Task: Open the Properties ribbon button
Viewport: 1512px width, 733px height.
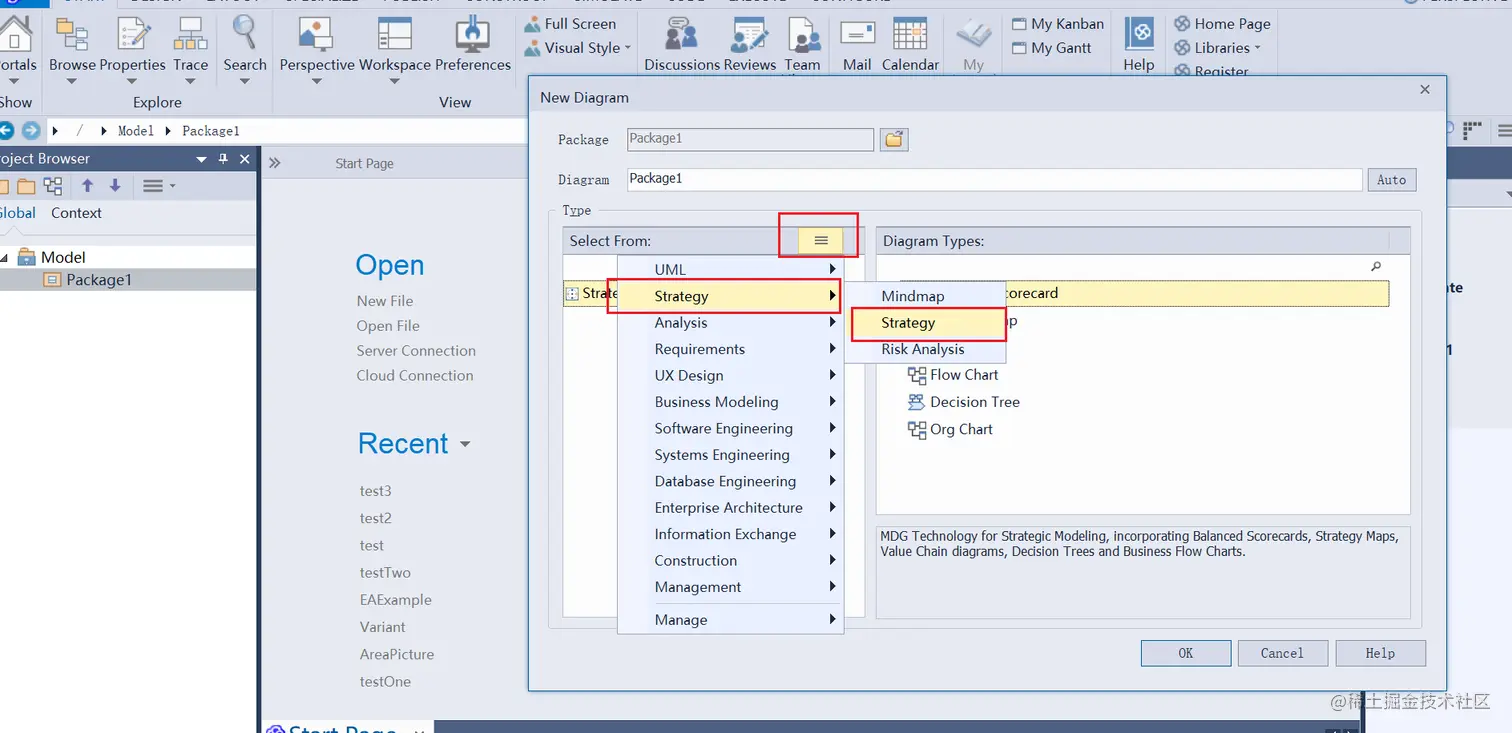Action: (133, 48)
